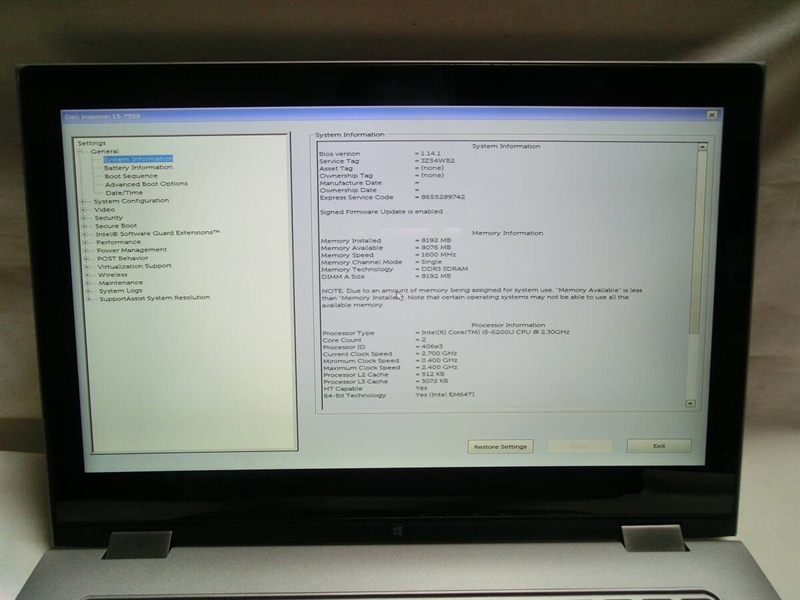The height and width of the screenshot is (600, 800).
Task: Expand the System Configuration node
Action: [x=84, y=201]
